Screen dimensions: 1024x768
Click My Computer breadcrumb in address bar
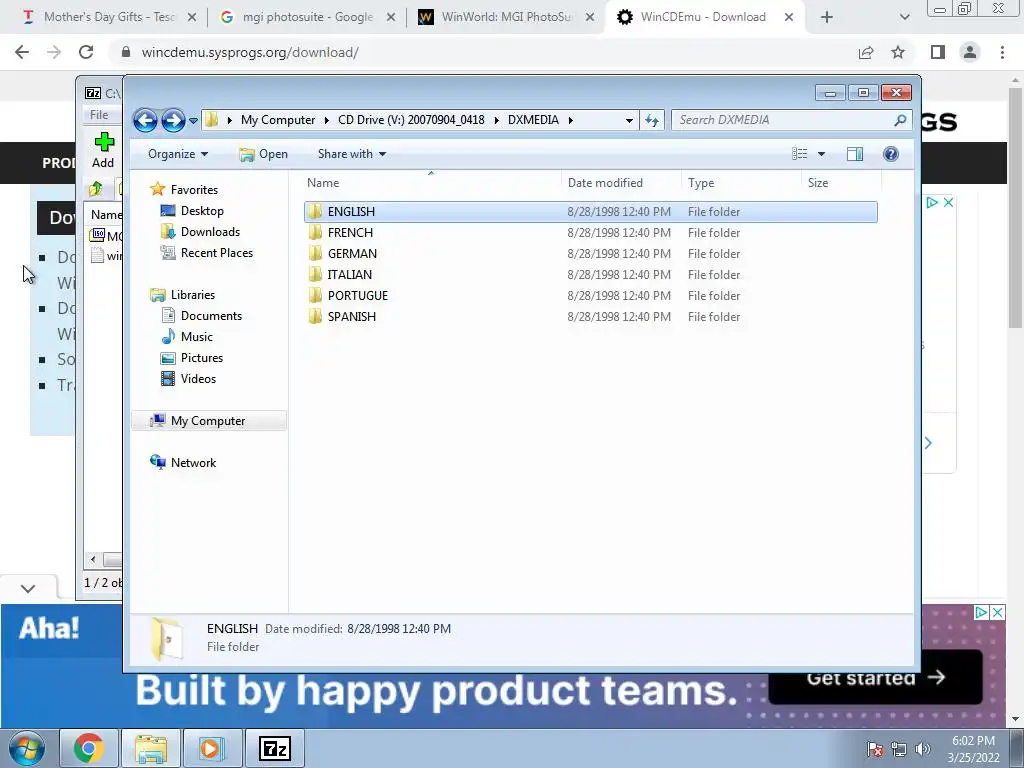tap(278, 120)
